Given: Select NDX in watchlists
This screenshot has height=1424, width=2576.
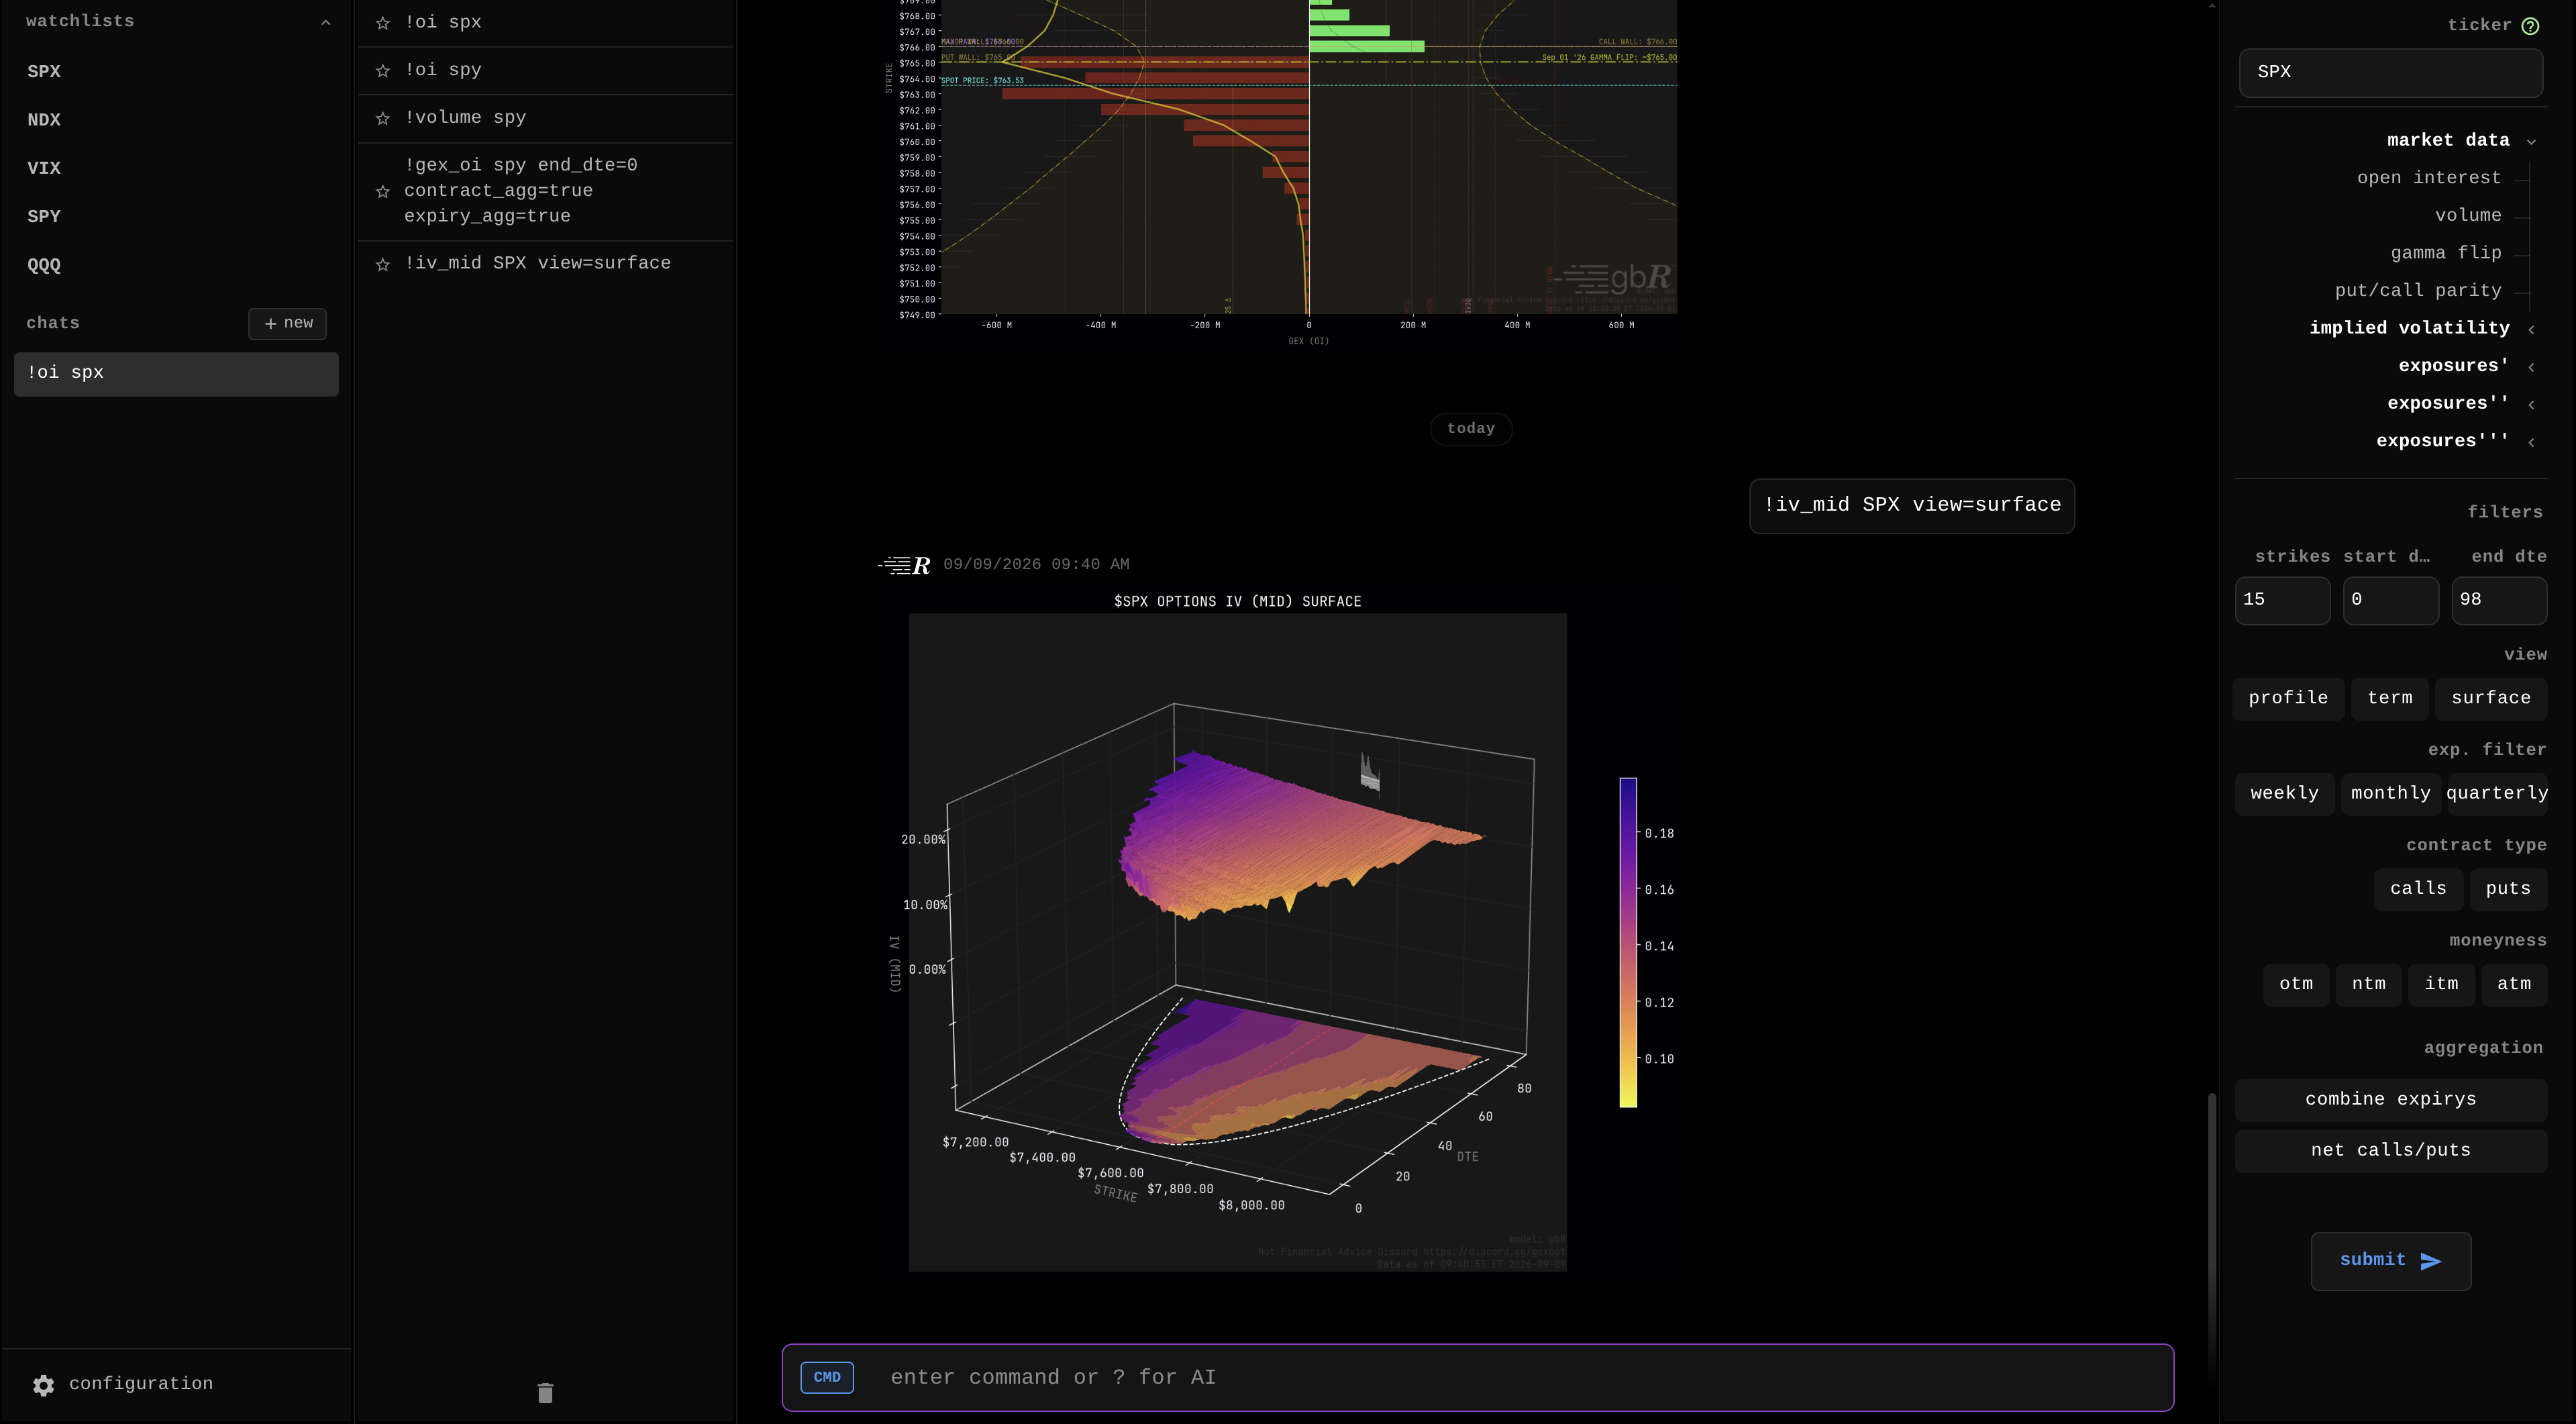Looking at the screenshot, I should [x=44, y=120].
